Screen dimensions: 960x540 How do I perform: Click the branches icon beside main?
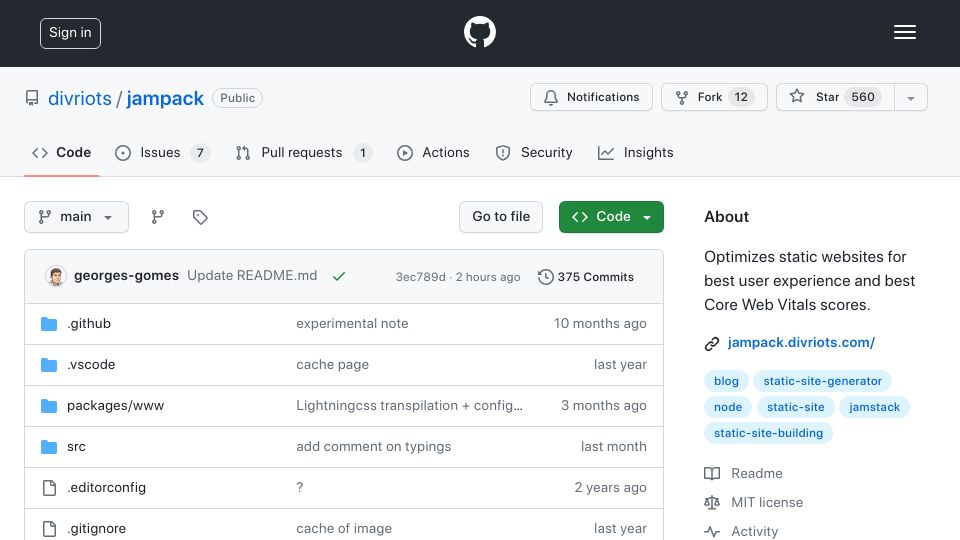tap(158, 217)
